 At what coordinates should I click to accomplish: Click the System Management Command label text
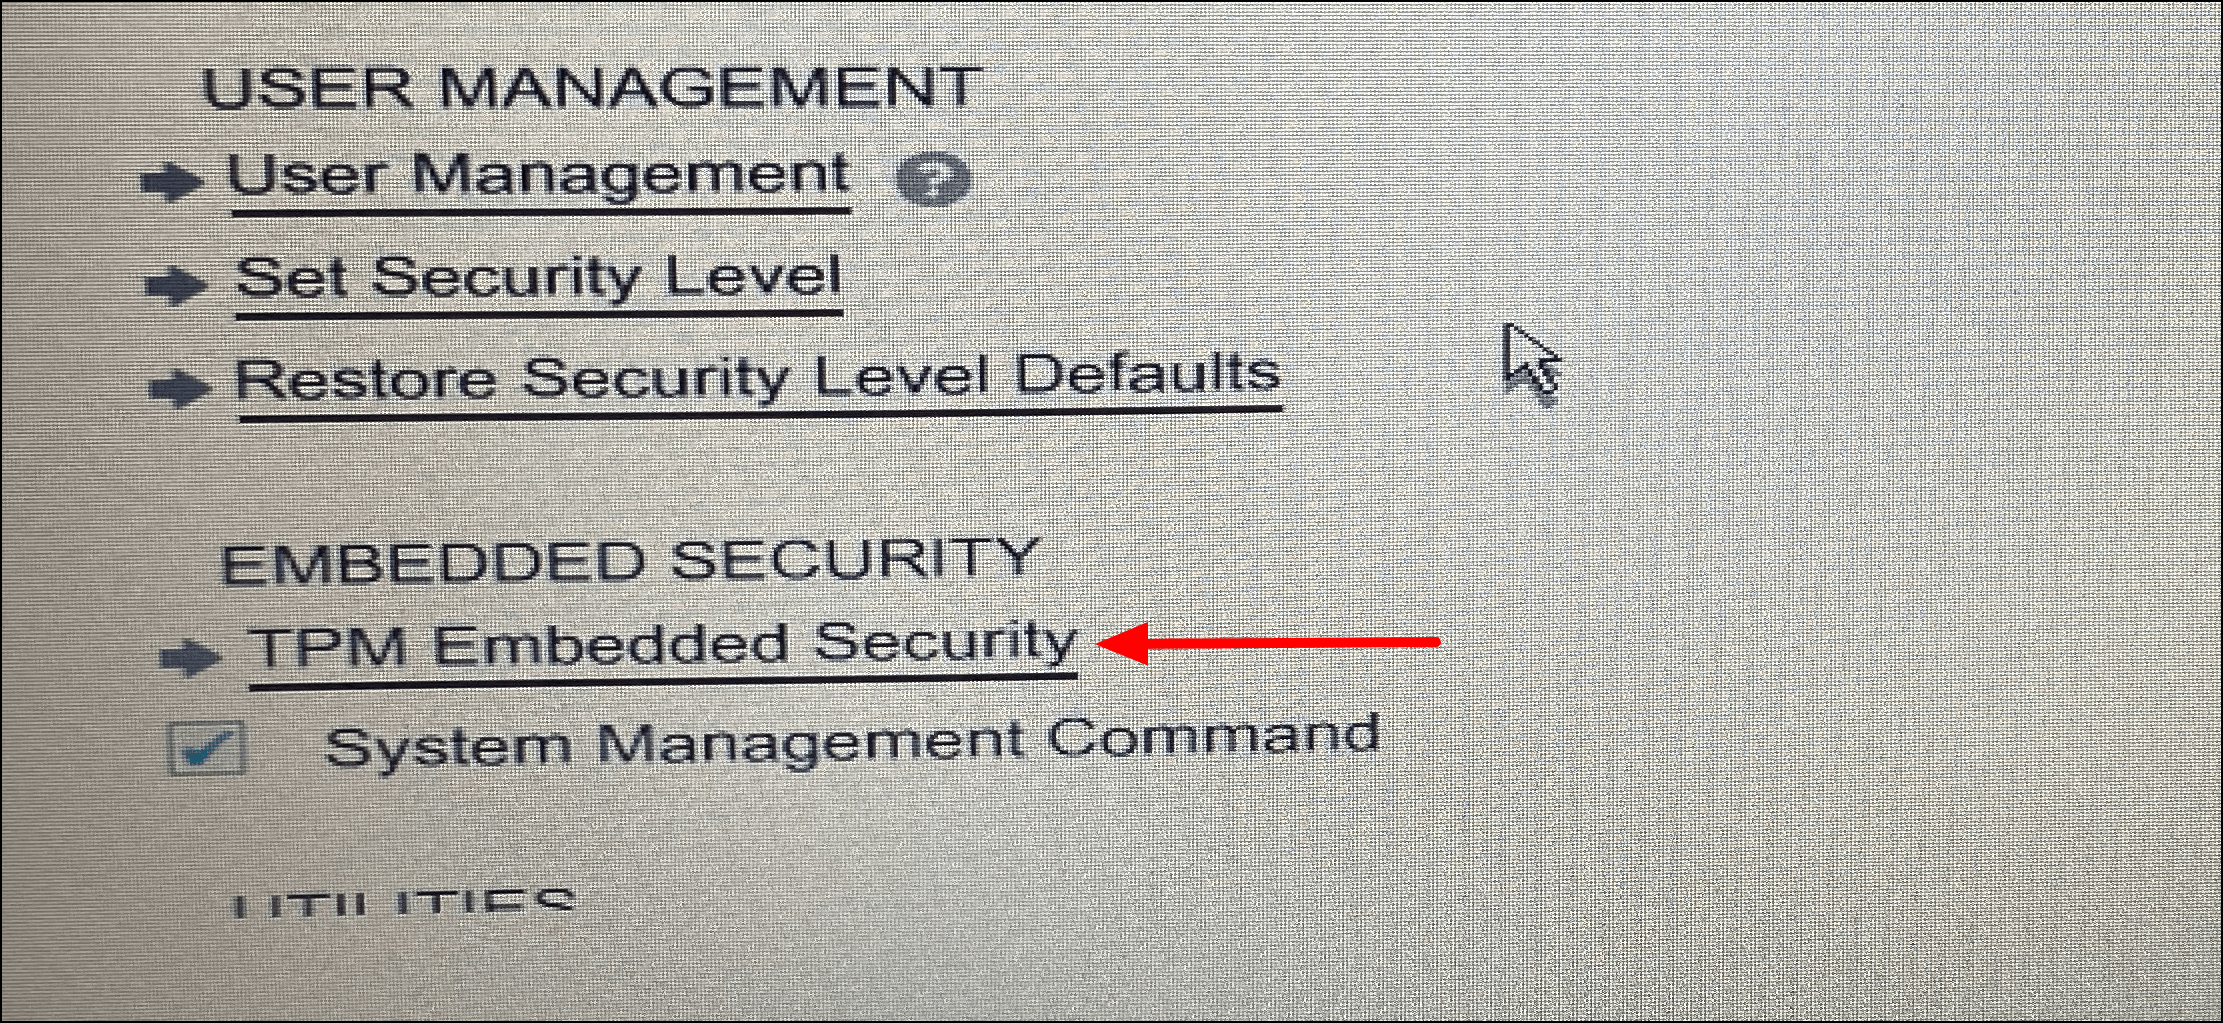point(853,742)
